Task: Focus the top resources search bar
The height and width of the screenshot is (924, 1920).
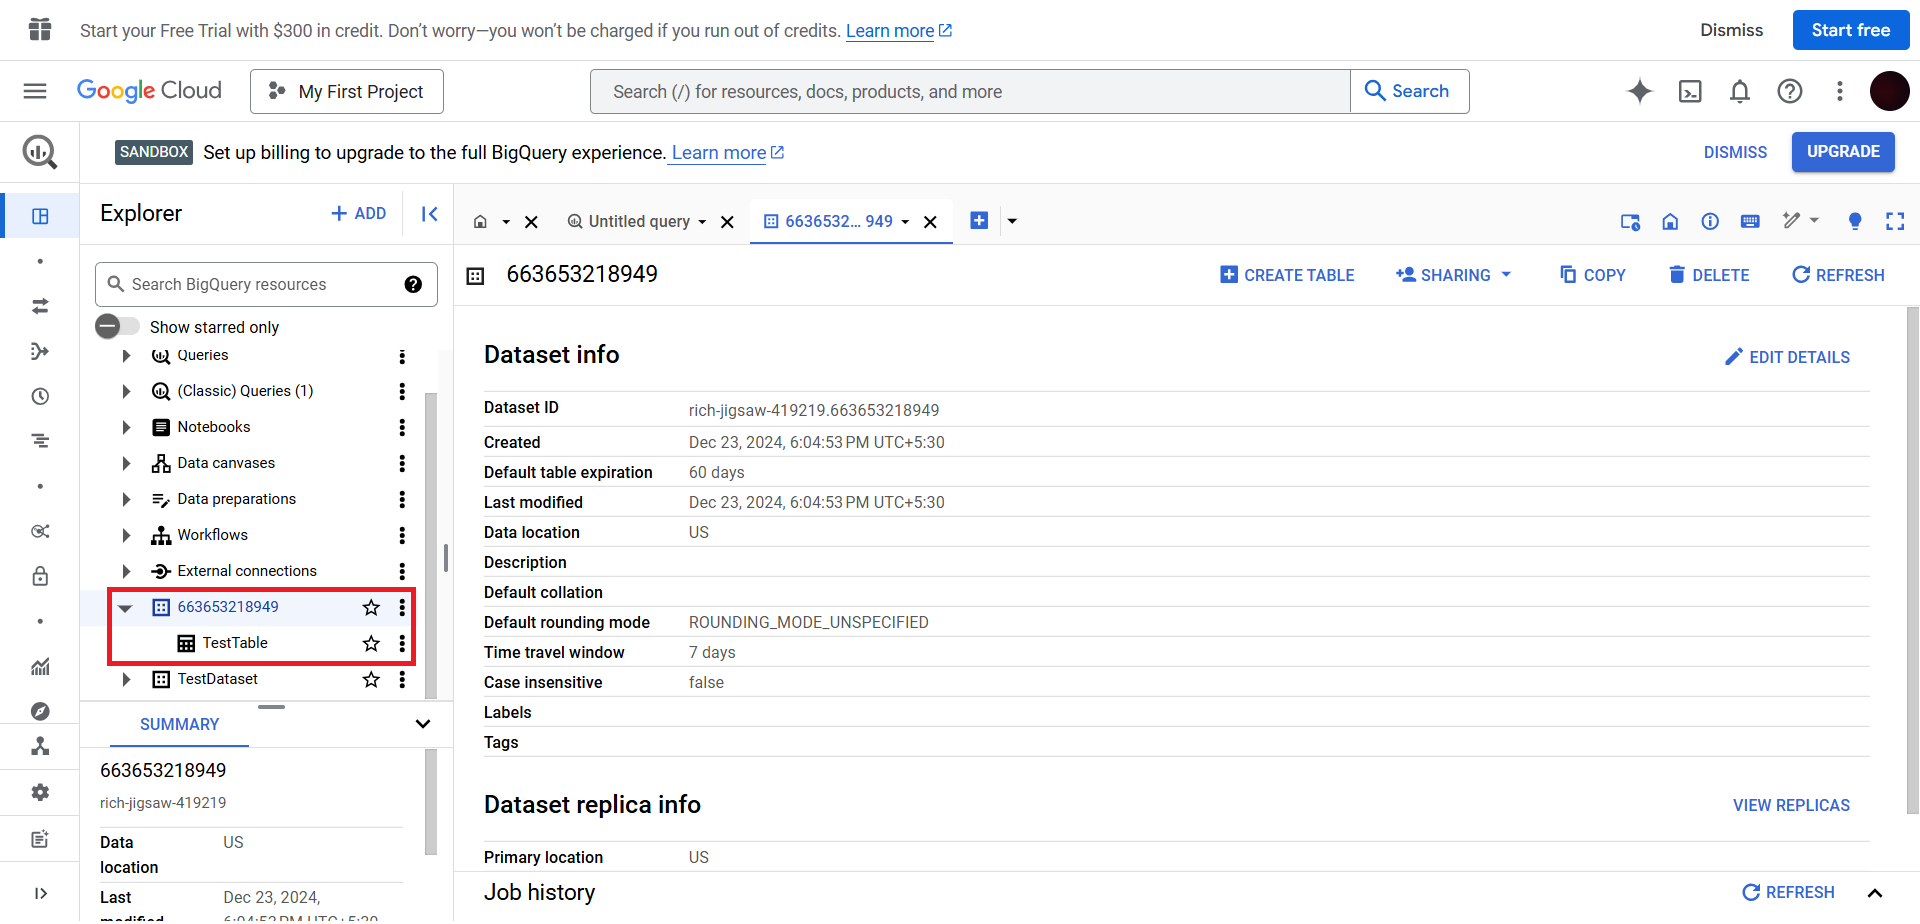Action: 970,92
